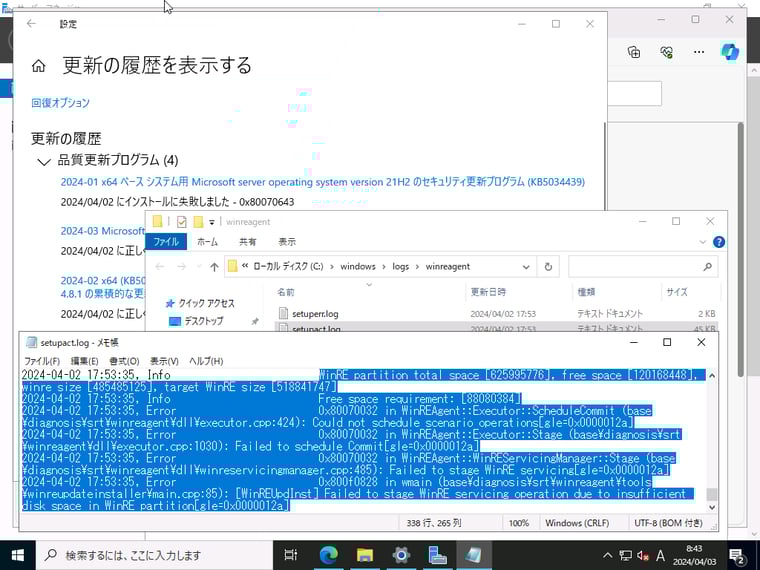Open Notepad 編集(E) menu
The width and height of the screenshot is (760, 570).
(84, 361)
